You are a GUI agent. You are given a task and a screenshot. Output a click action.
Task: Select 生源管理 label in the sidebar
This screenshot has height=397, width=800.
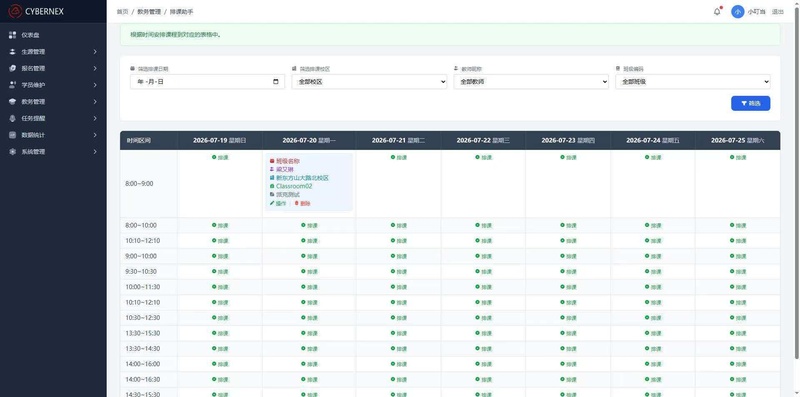tap(33, 52)
